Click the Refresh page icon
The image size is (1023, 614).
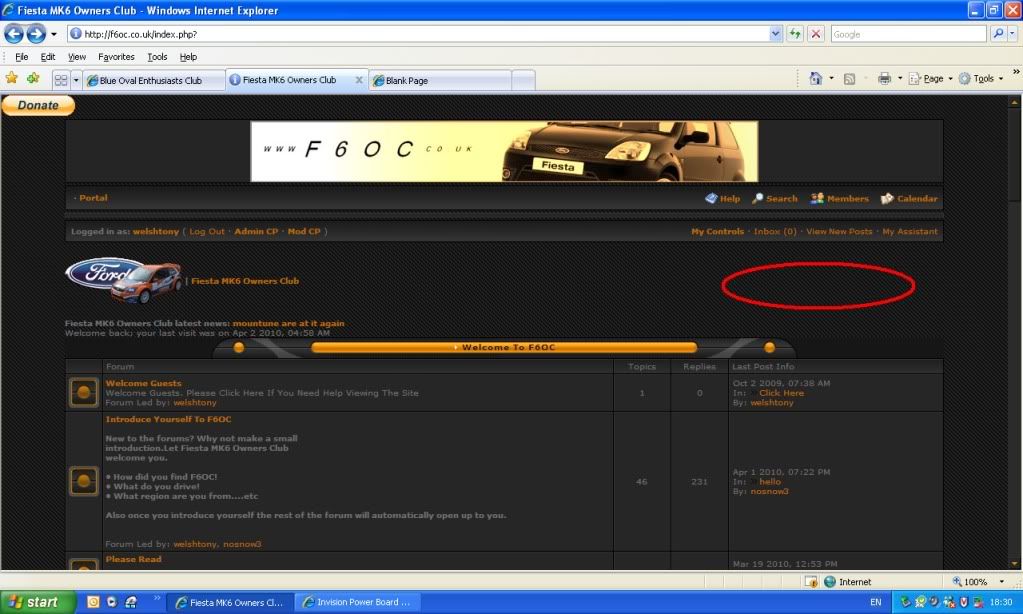(795, 34)
